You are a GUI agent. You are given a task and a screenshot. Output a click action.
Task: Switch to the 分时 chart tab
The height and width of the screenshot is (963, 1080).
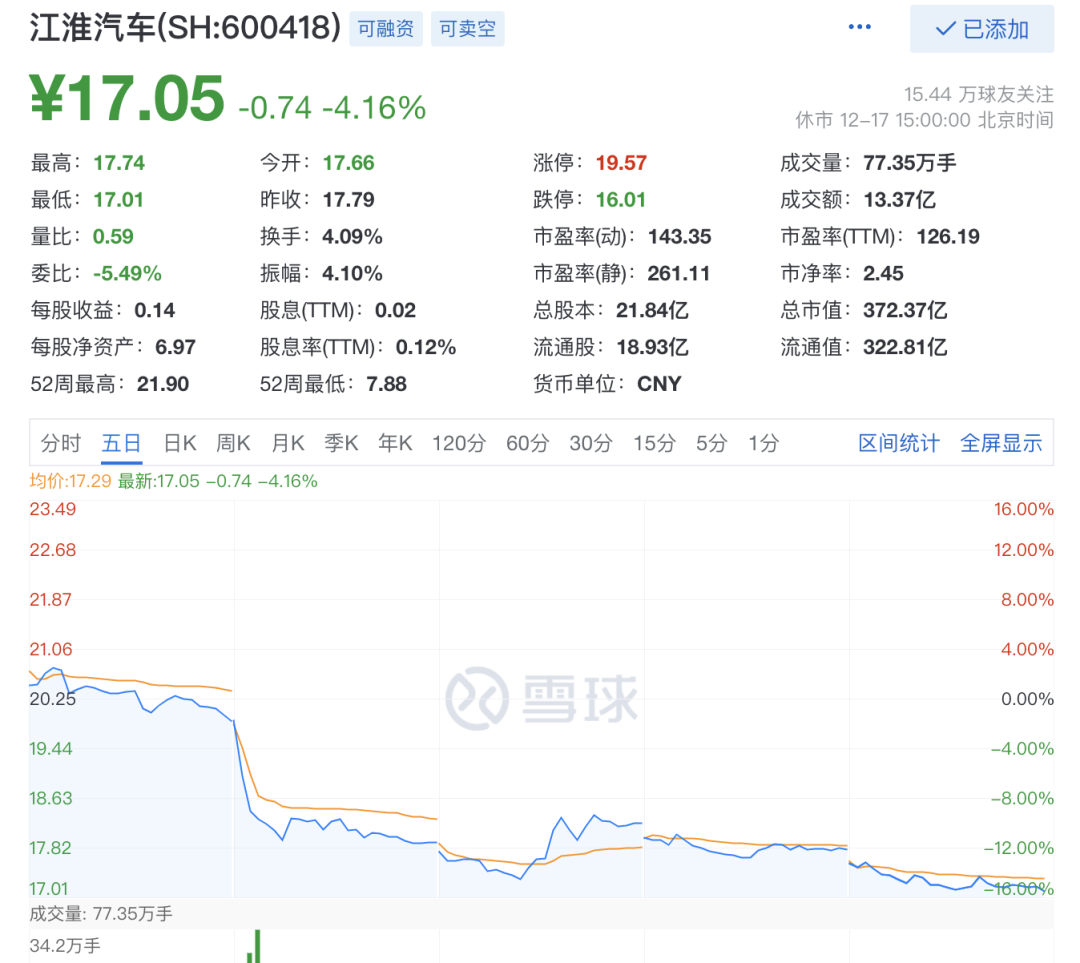[61, 443]
